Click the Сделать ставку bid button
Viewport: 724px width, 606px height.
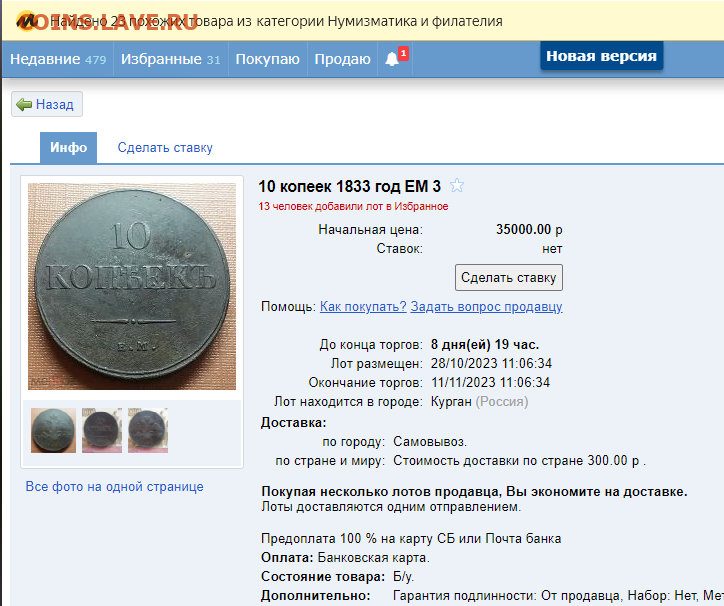pyautogui.click(x=508, y=278)
